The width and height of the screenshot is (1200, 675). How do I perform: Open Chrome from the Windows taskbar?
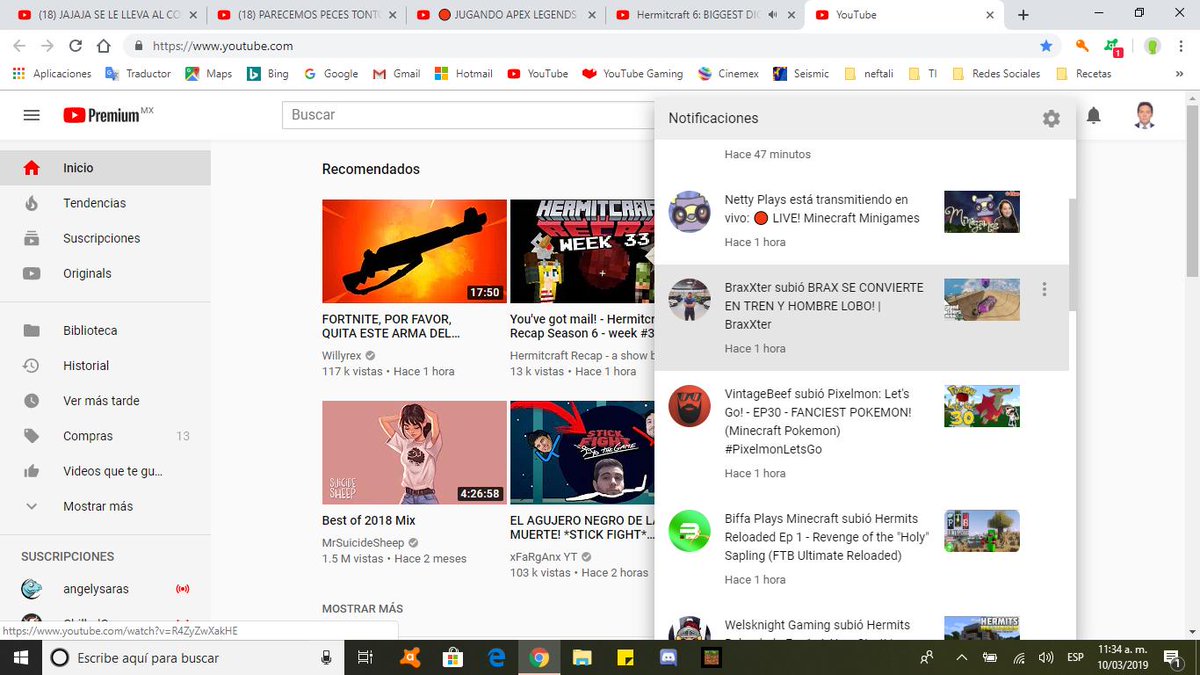539,657
